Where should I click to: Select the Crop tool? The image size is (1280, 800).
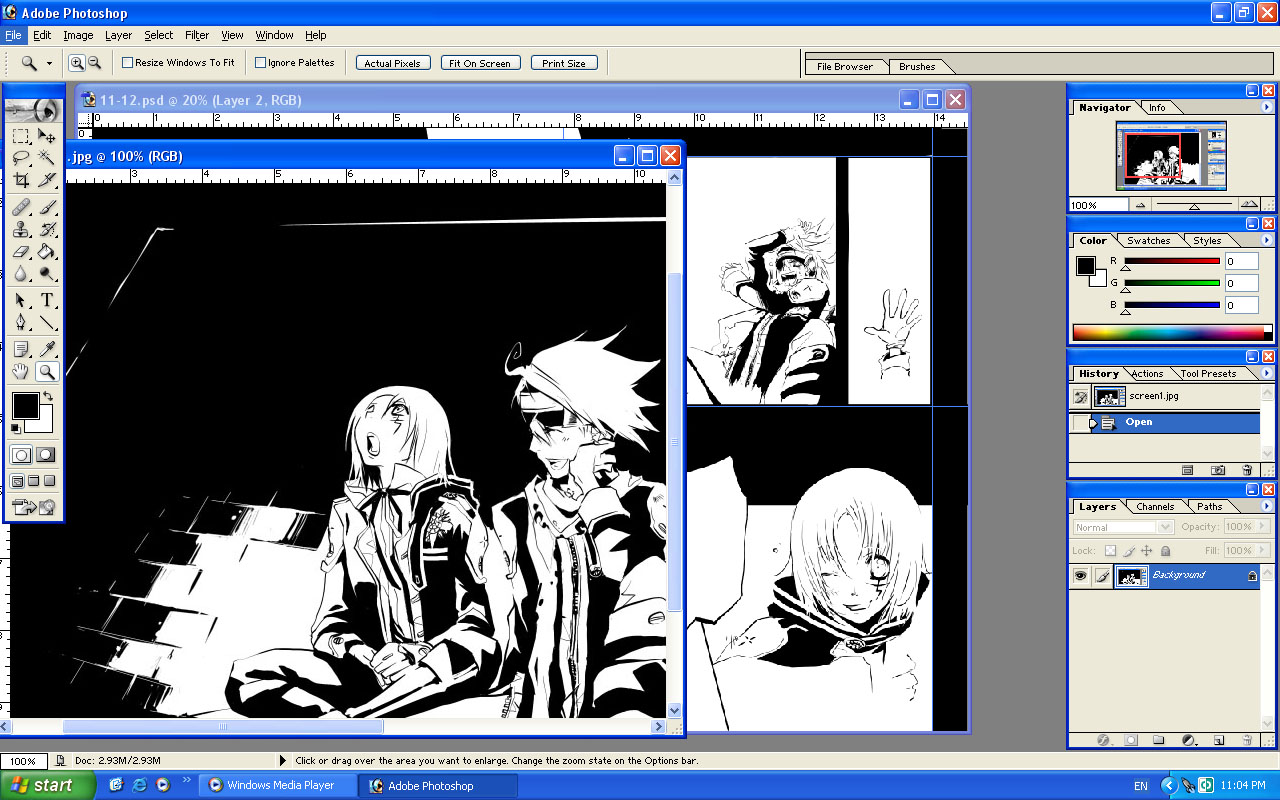[x=21, y=180]
